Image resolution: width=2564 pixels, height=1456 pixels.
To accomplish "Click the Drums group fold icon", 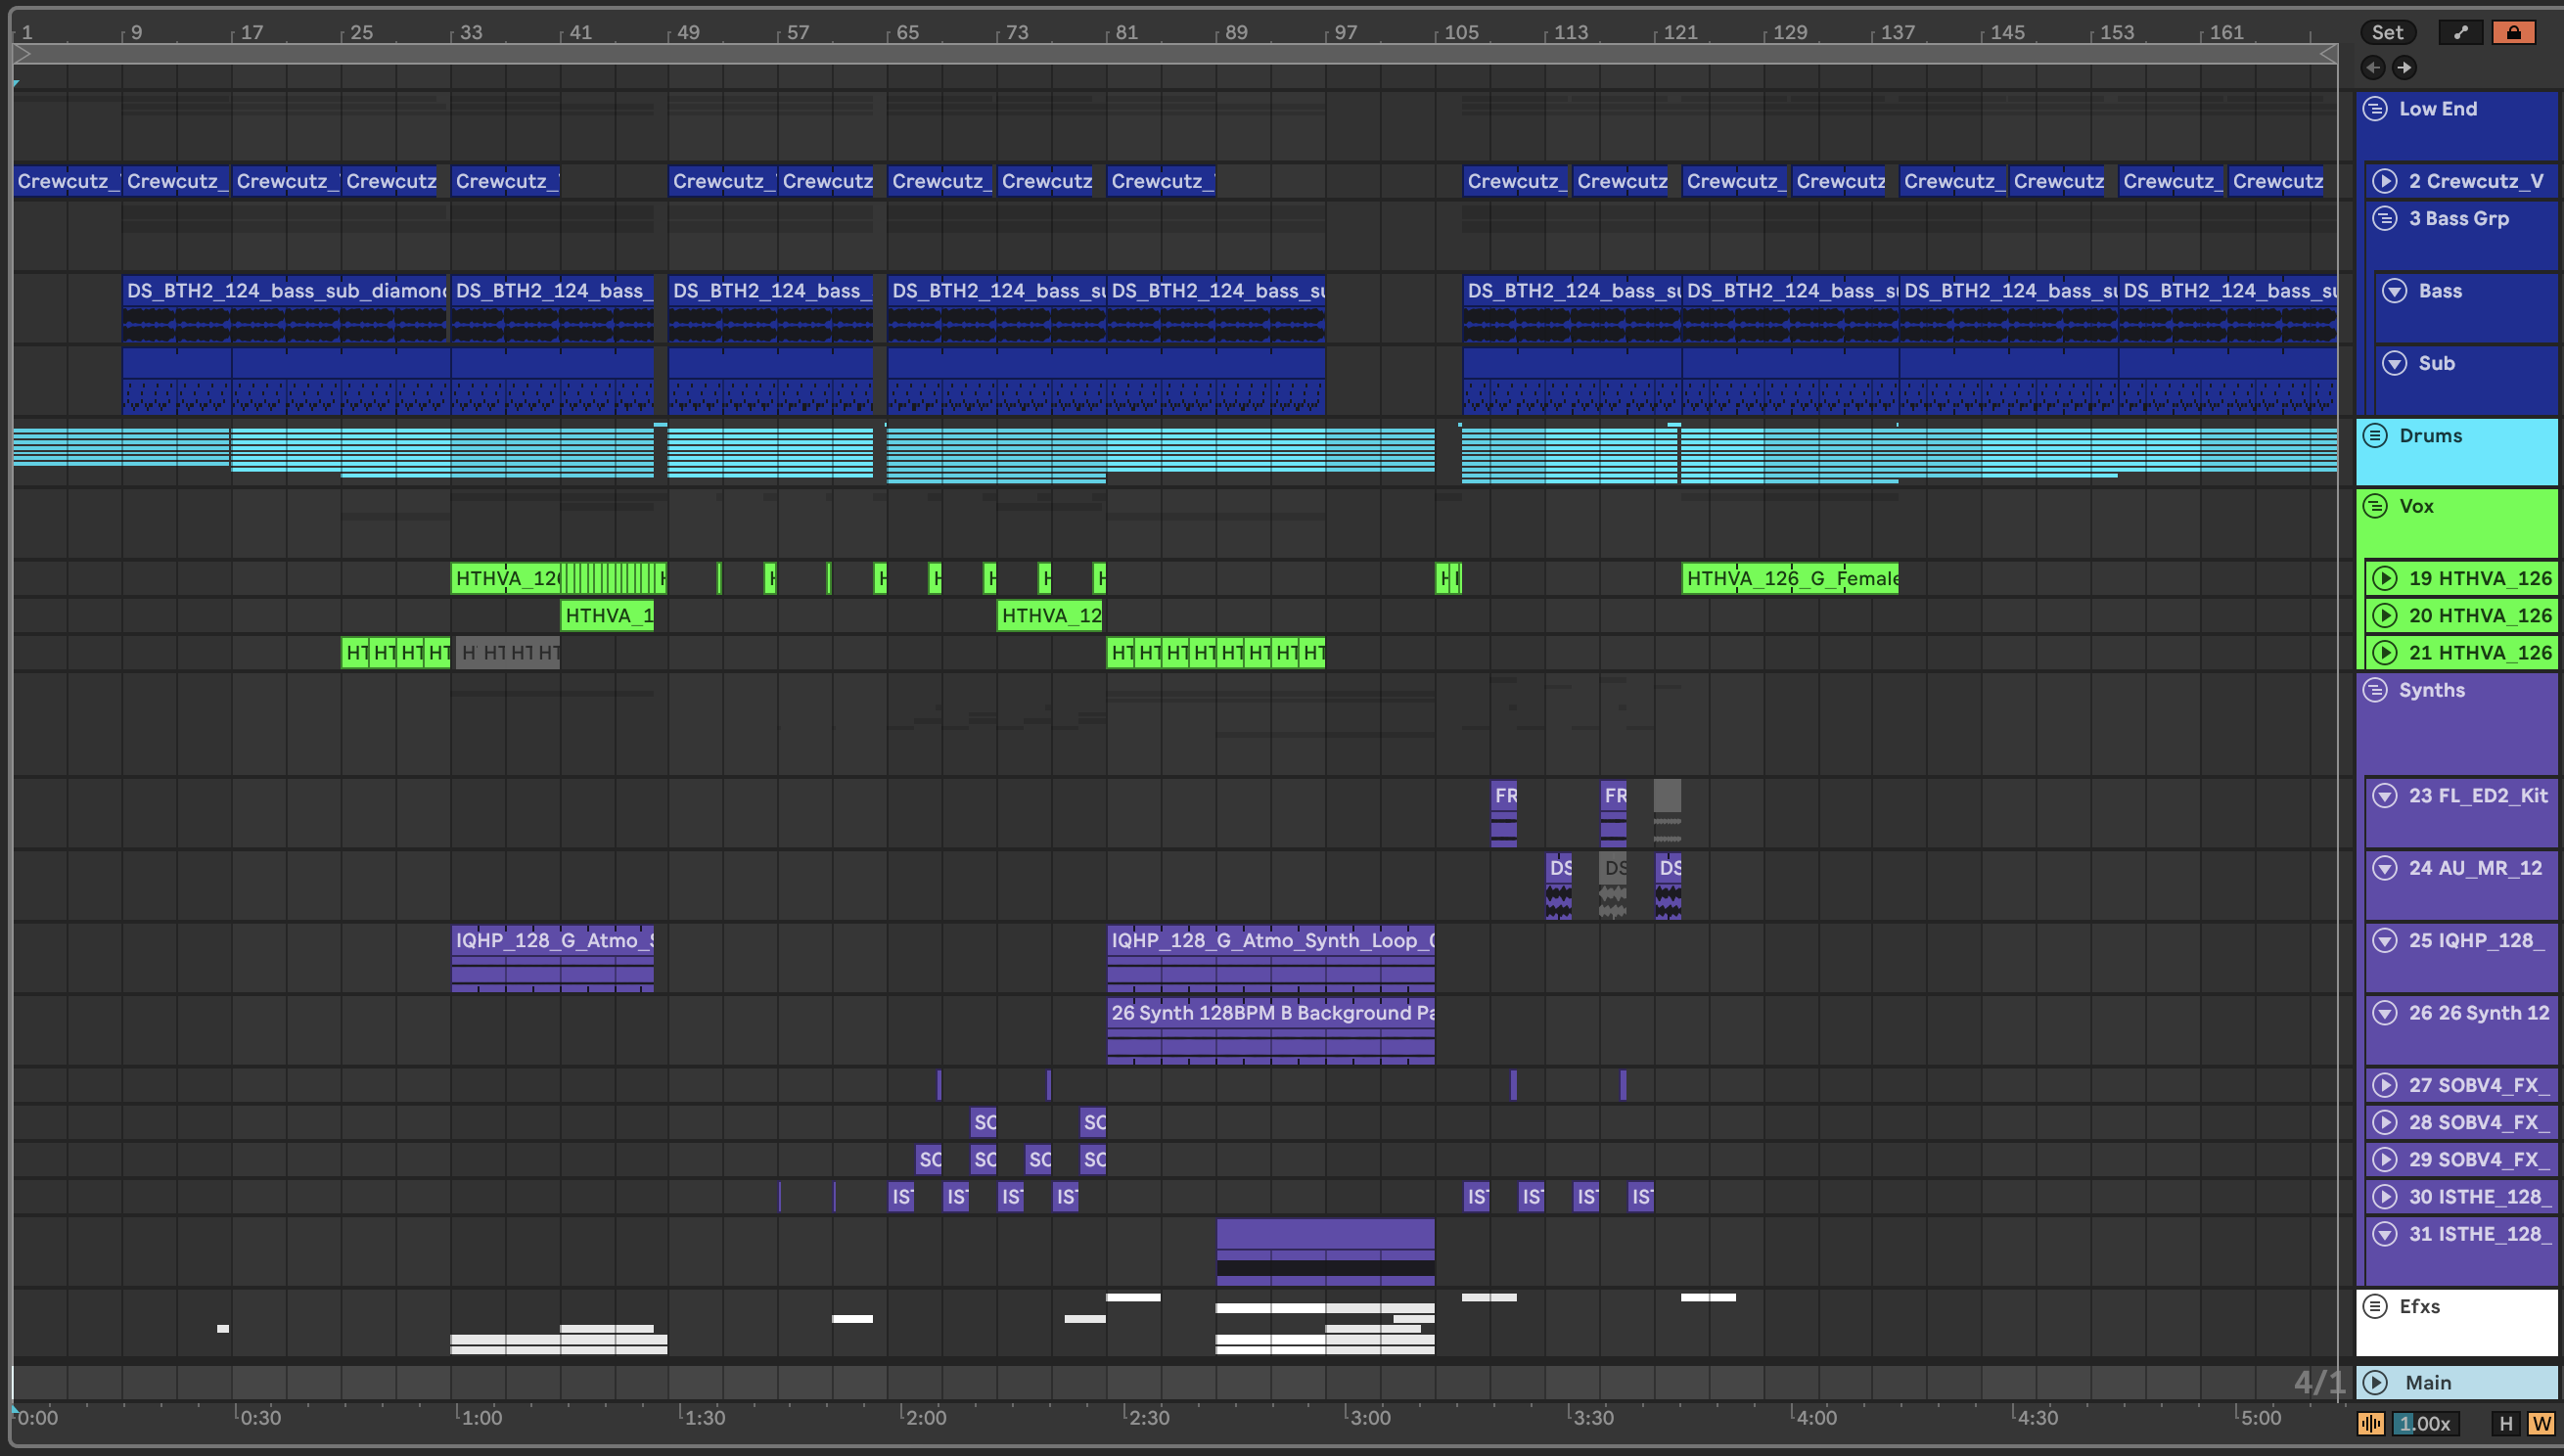I will pyautogui.click(x=2375, y=435).
